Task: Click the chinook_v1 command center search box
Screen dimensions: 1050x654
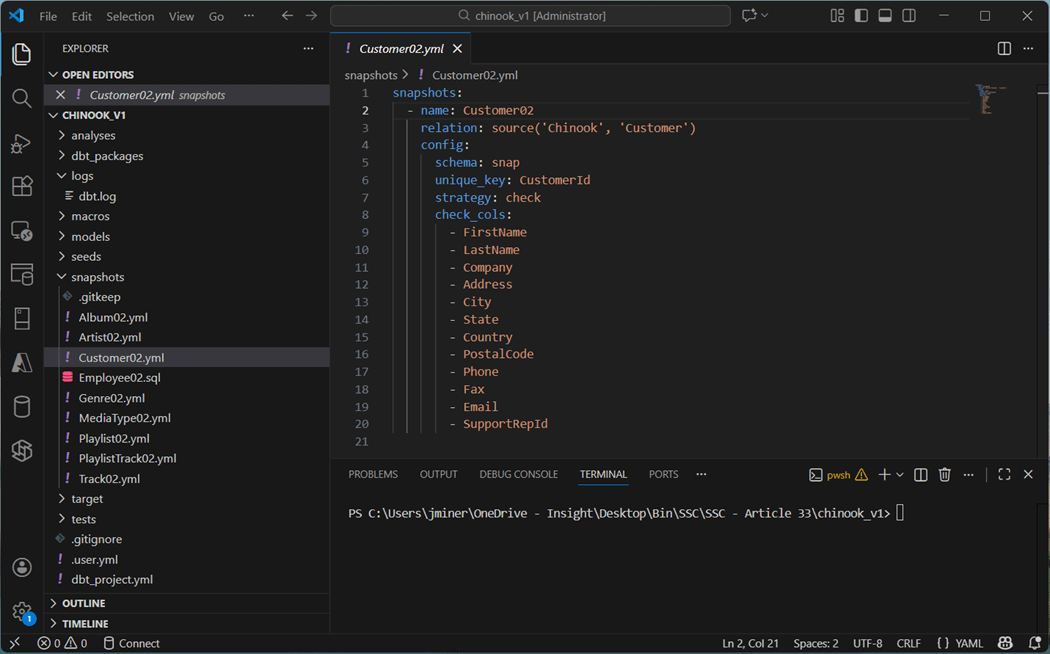Action: (x=531, y=16)
